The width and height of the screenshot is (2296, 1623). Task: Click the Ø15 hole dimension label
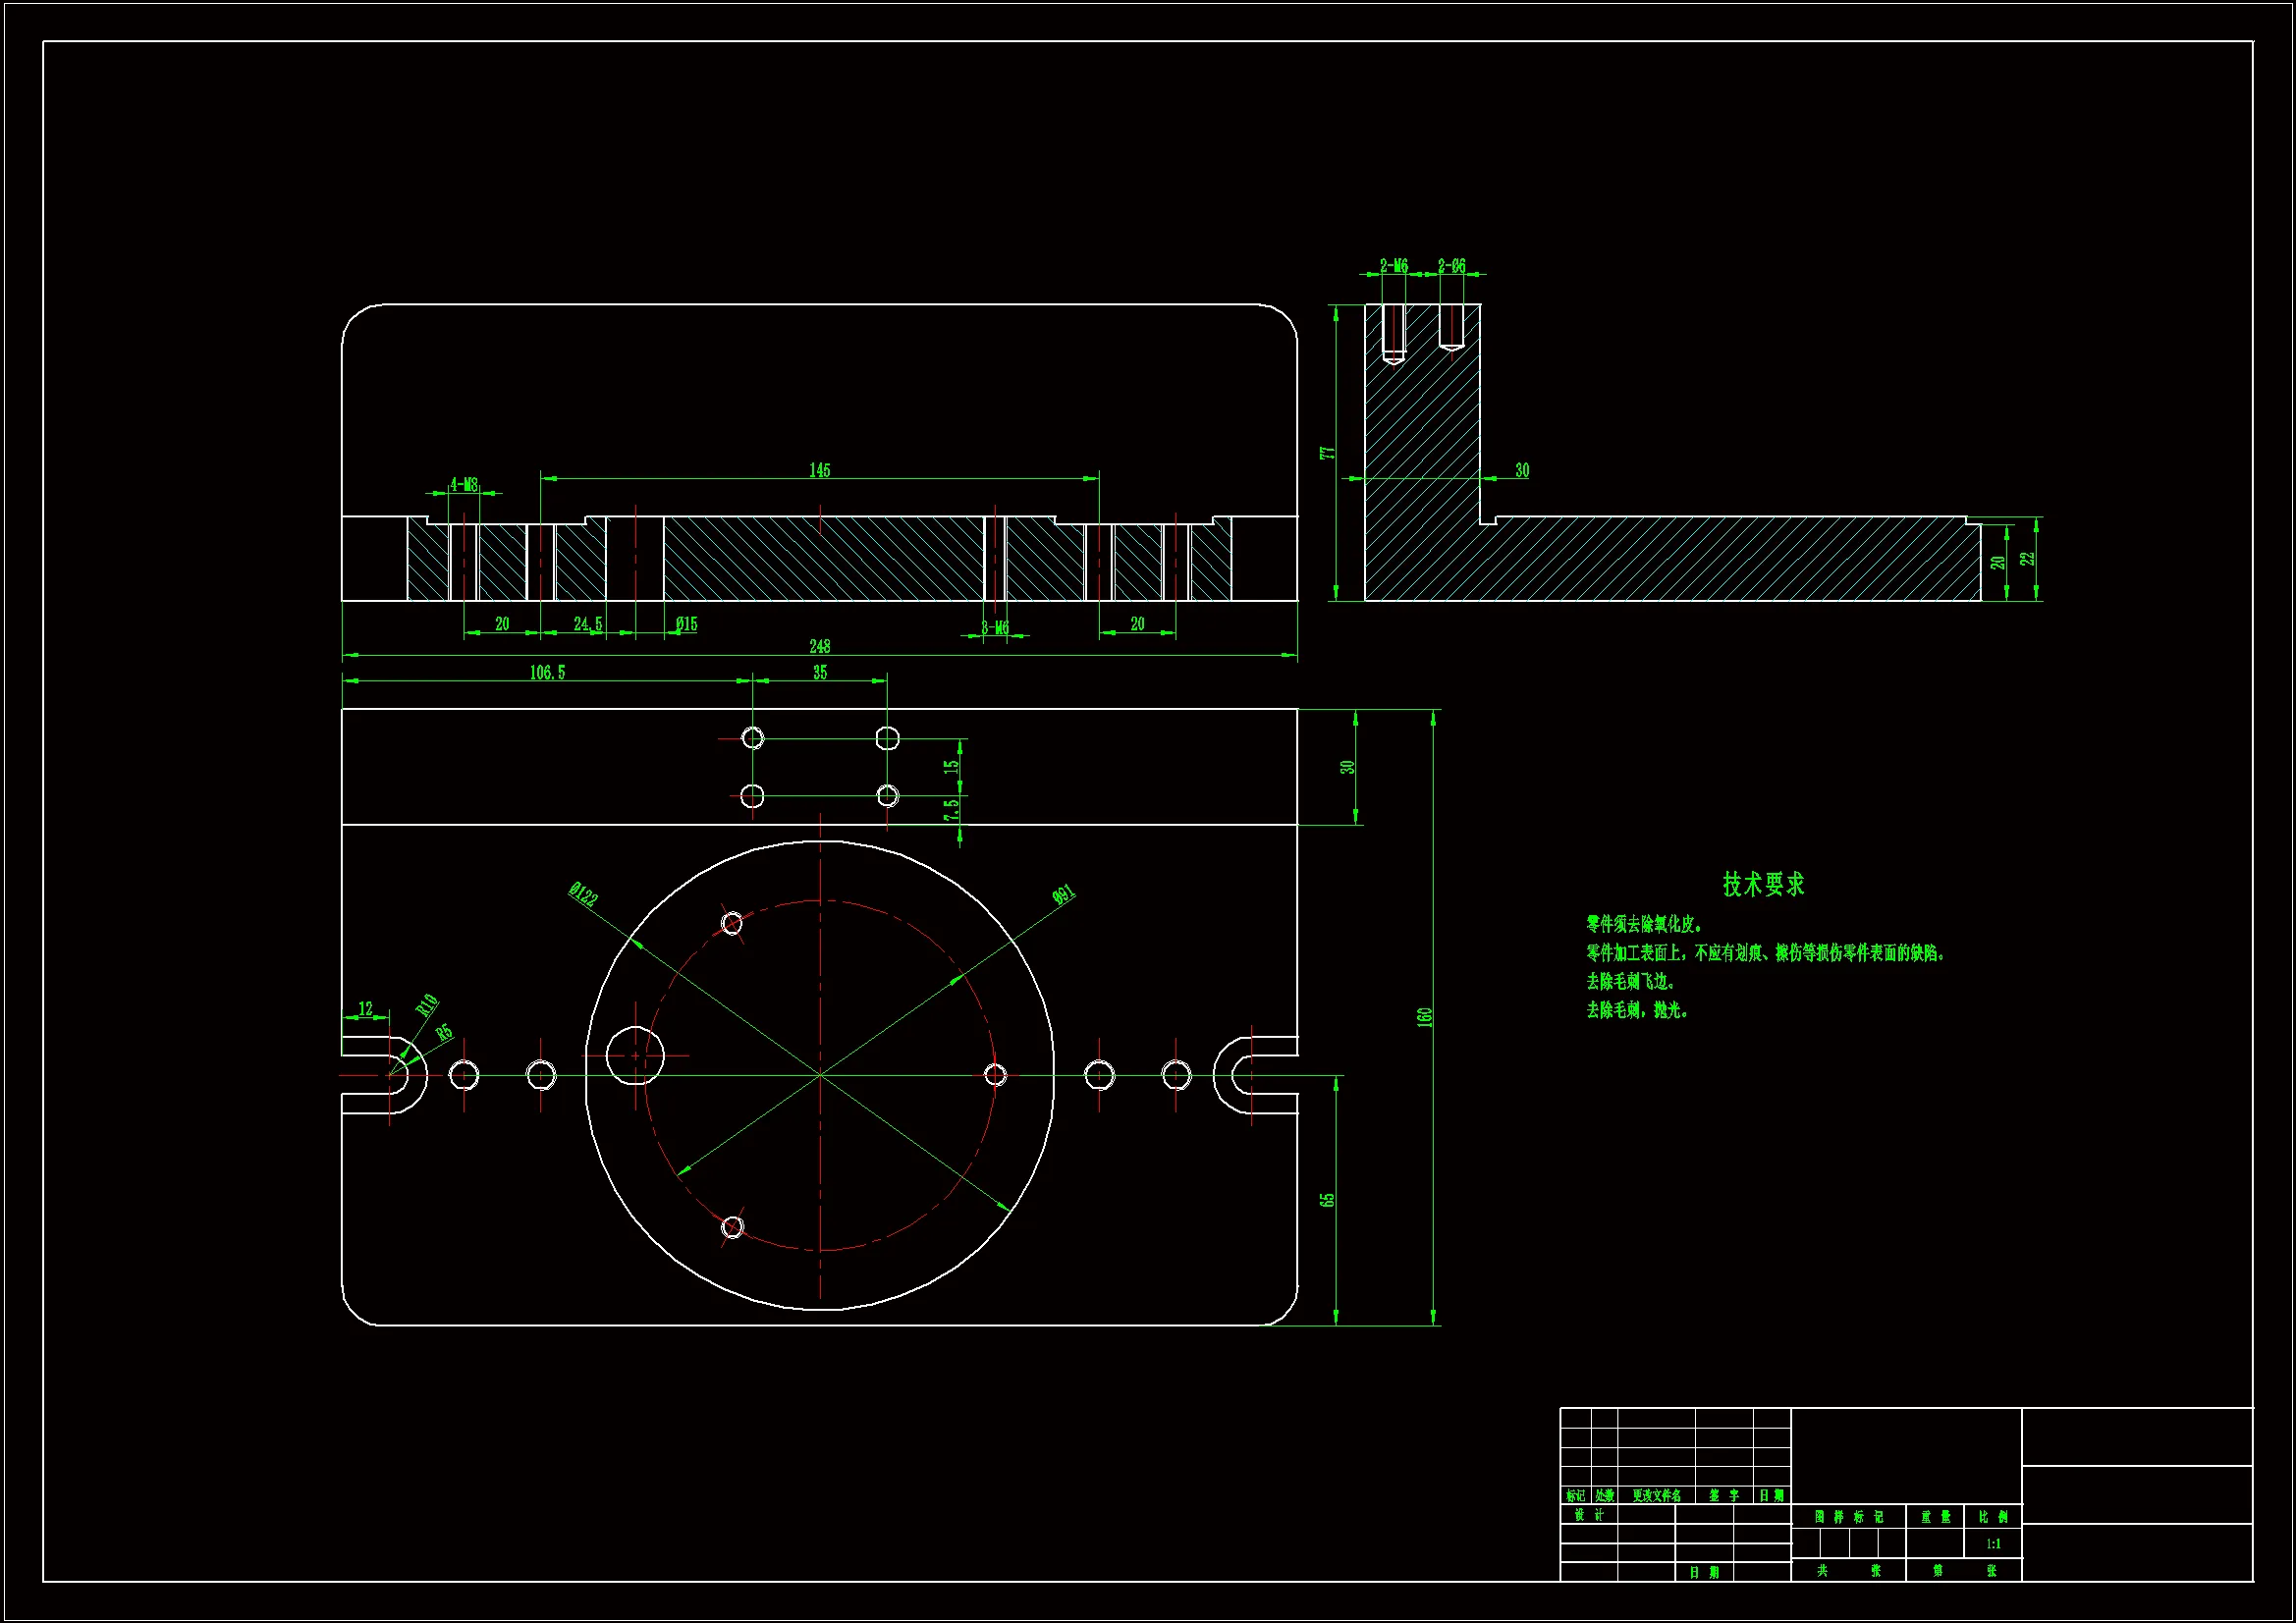[686, 624]
